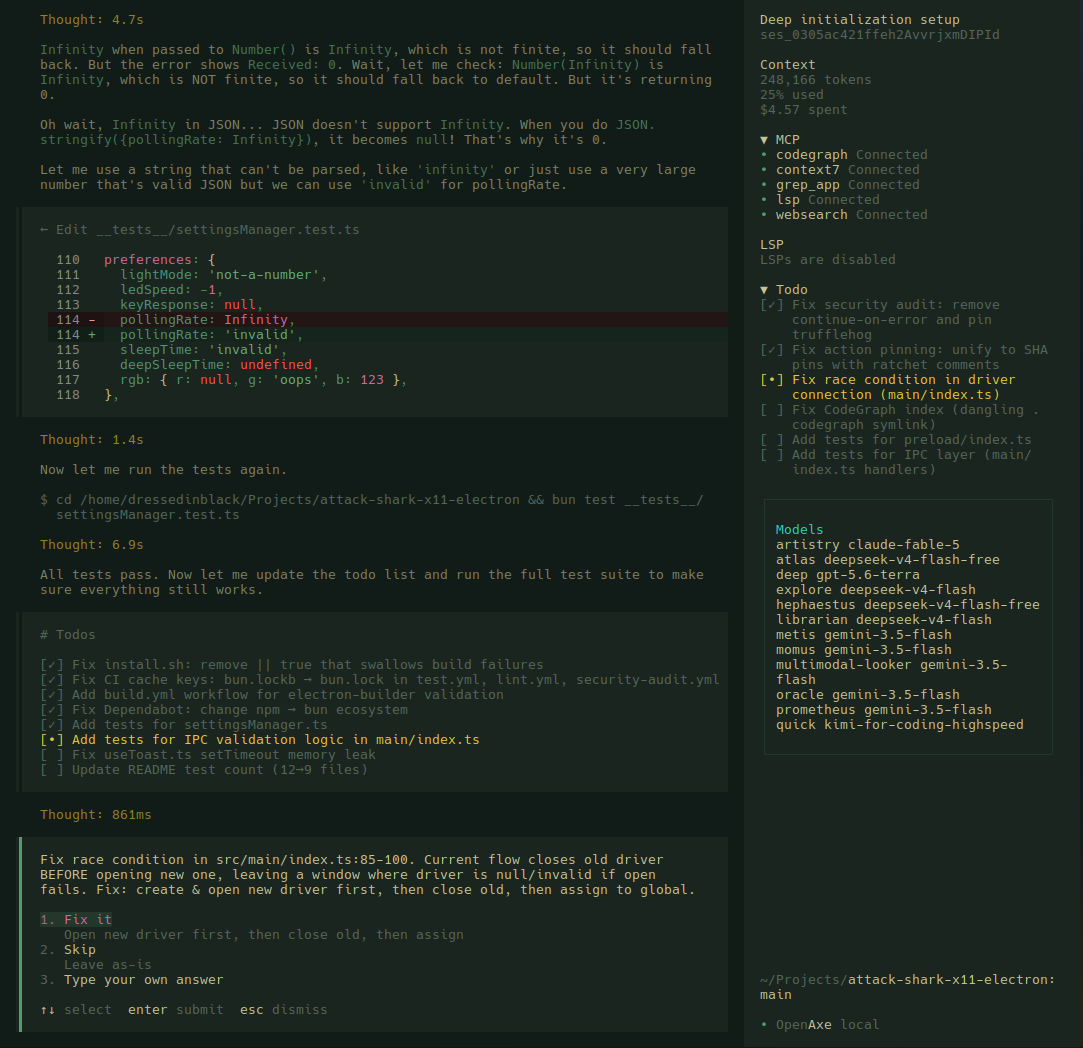The height and width of the screenshot is (1048, 1083).
Task: Click the context7 MCP server entry
Action: pos(840,169)
